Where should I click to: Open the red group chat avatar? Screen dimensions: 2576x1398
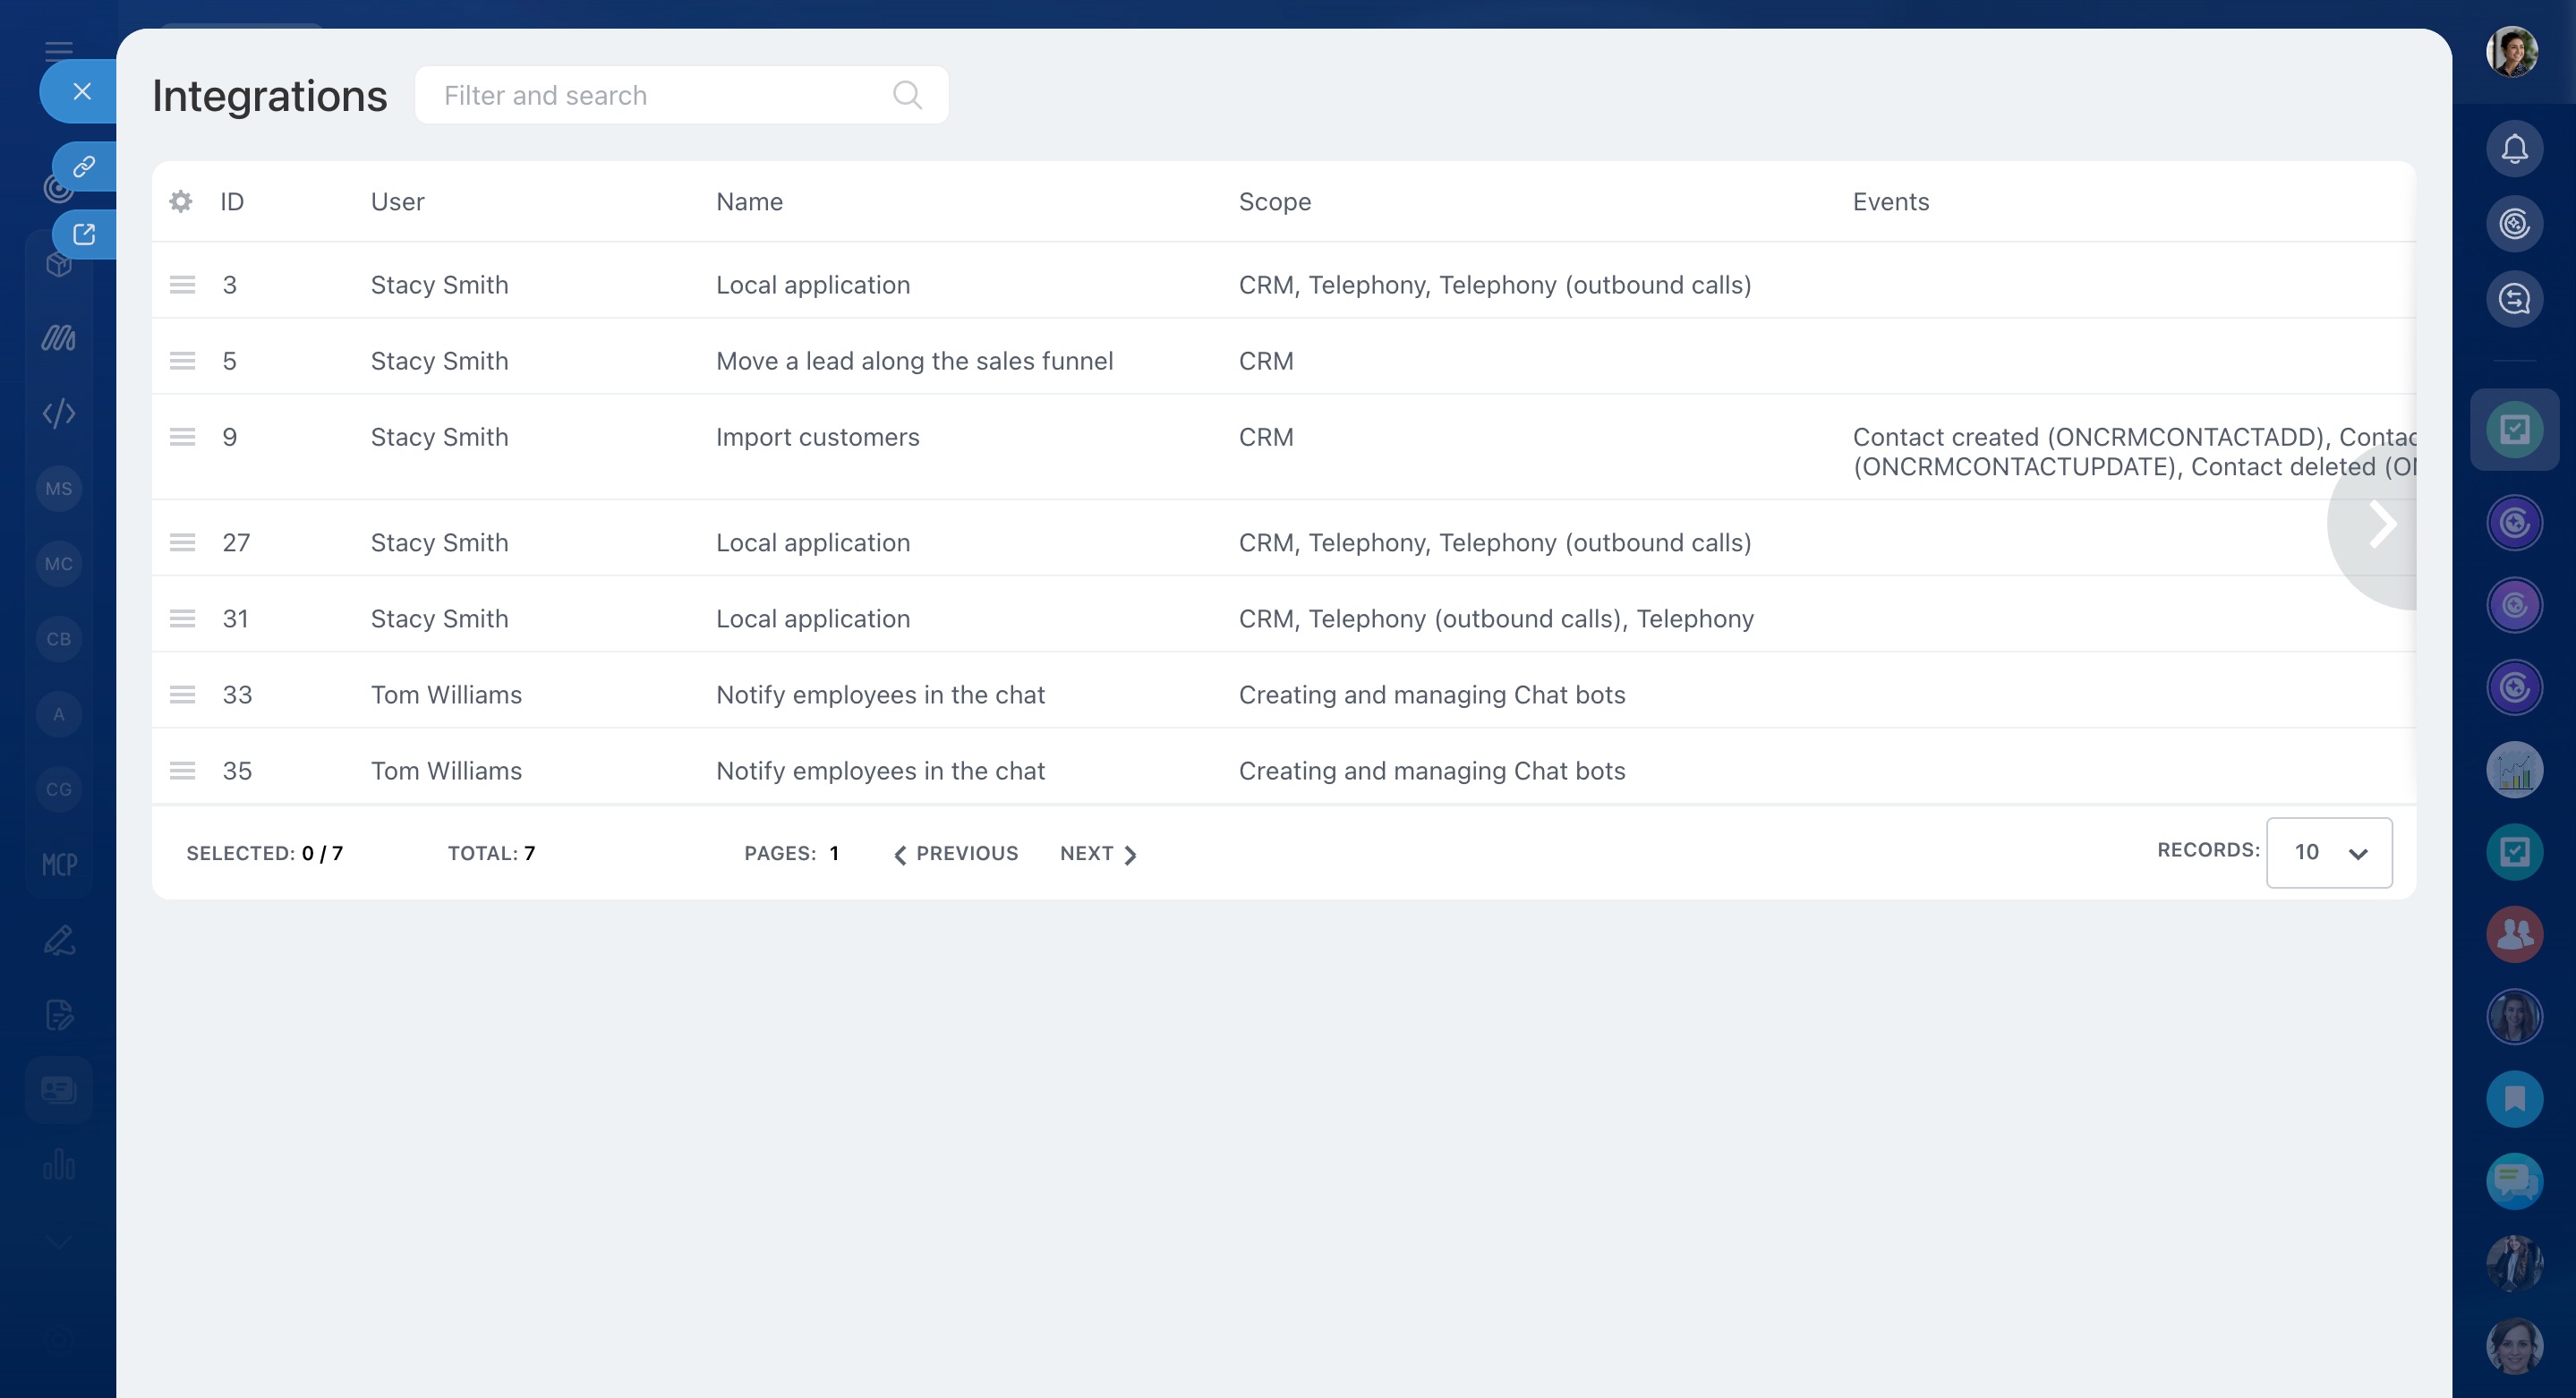tap(2514, 935)
